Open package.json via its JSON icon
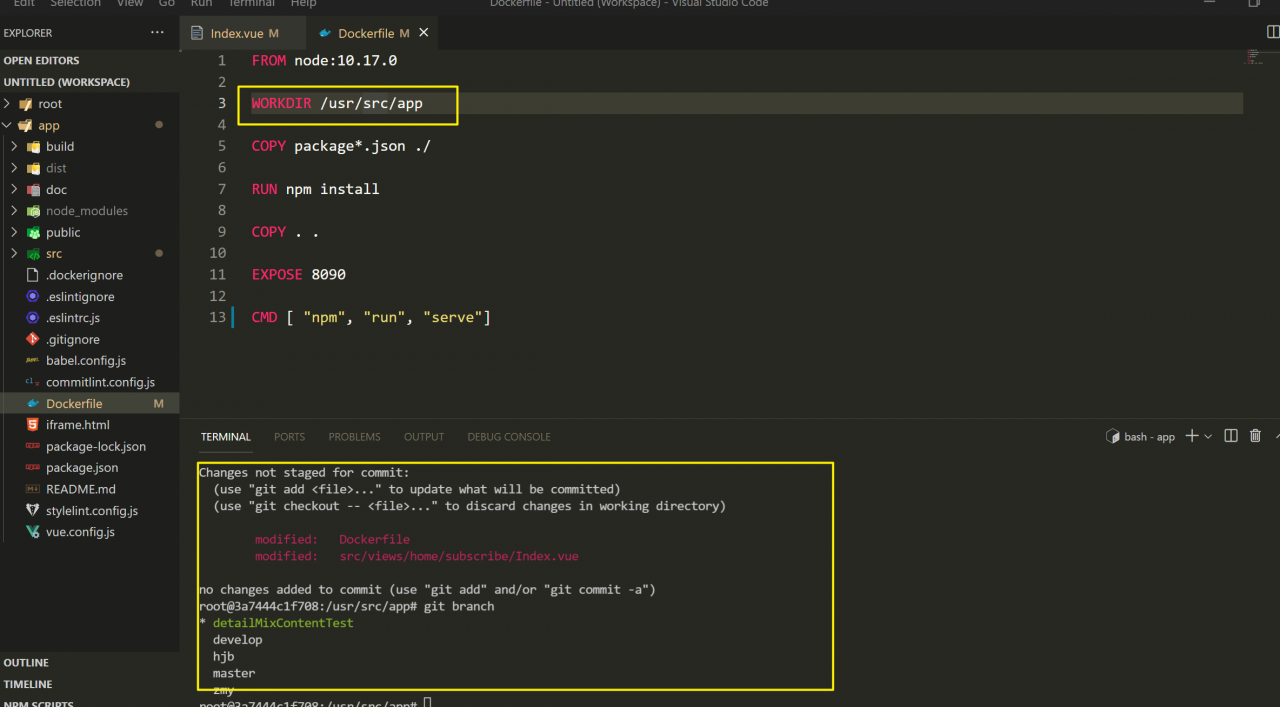 (x=33, y=468)
